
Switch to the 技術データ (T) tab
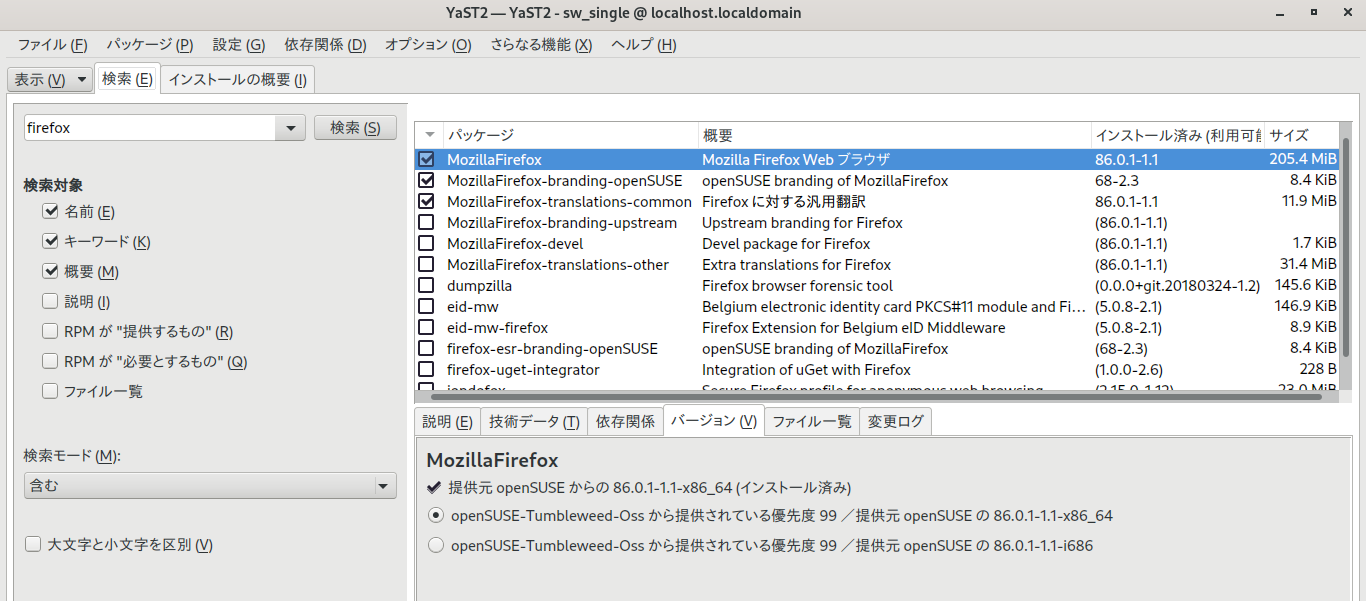(534, 422)
